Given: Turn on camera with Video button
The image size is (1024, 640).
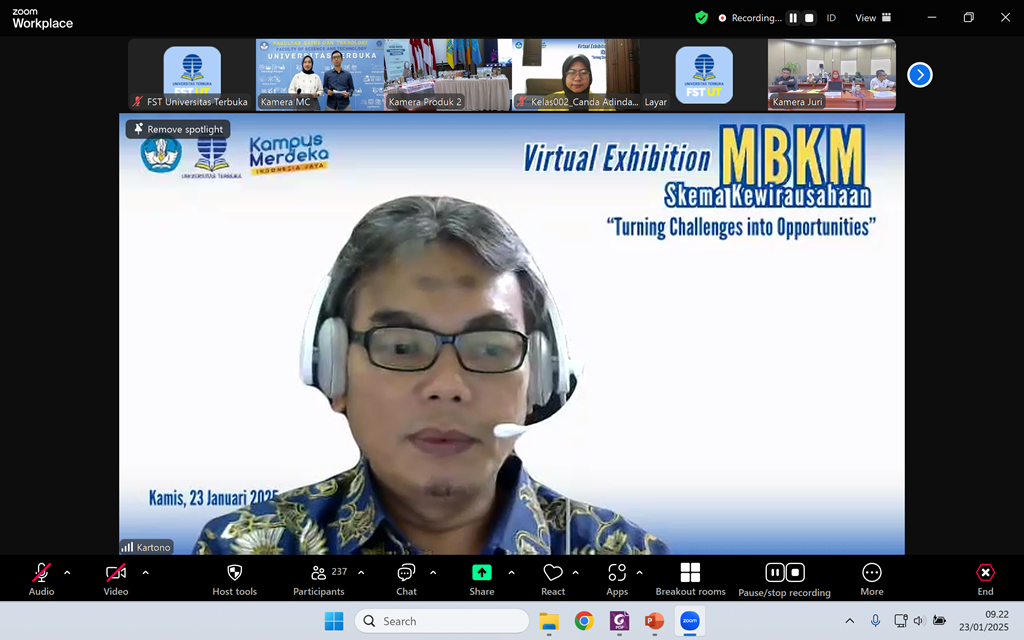Looking at the screenshot, I should click(116, 573).
